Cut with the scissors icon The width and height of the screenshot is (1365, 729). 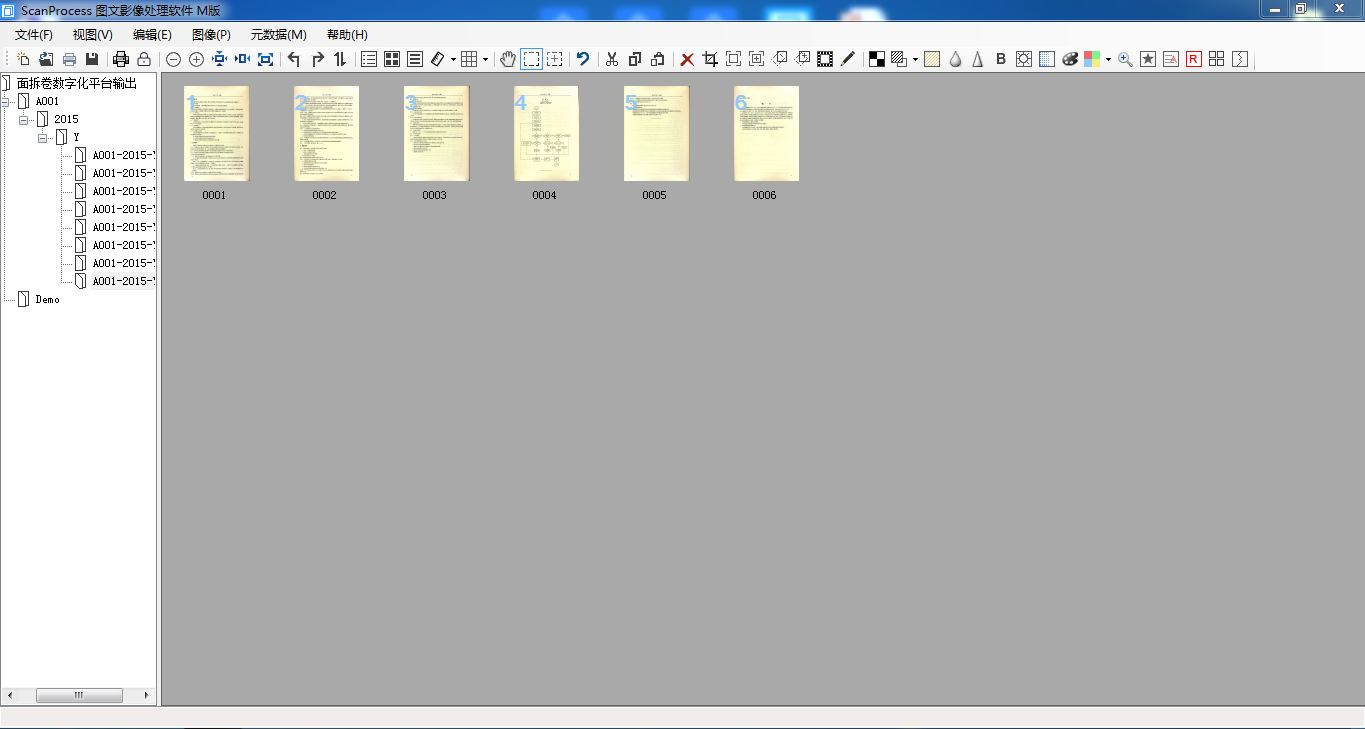coord(612,59)
